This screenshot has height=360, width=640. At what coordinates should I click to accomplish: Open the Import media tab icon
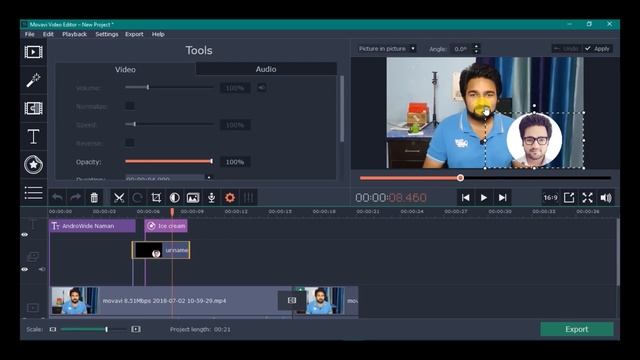tap(33, 52)
